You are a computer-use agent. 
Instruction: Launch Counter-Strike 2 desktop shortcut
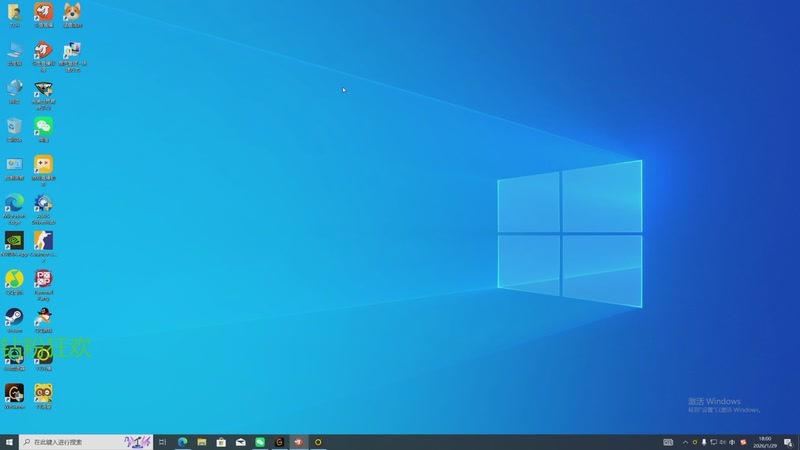tap(43, 247)
